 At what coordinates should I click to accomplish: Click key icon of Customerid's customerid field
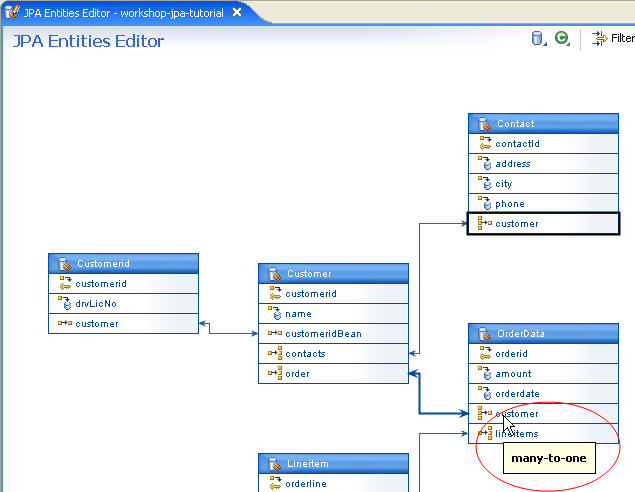(65, 283)
